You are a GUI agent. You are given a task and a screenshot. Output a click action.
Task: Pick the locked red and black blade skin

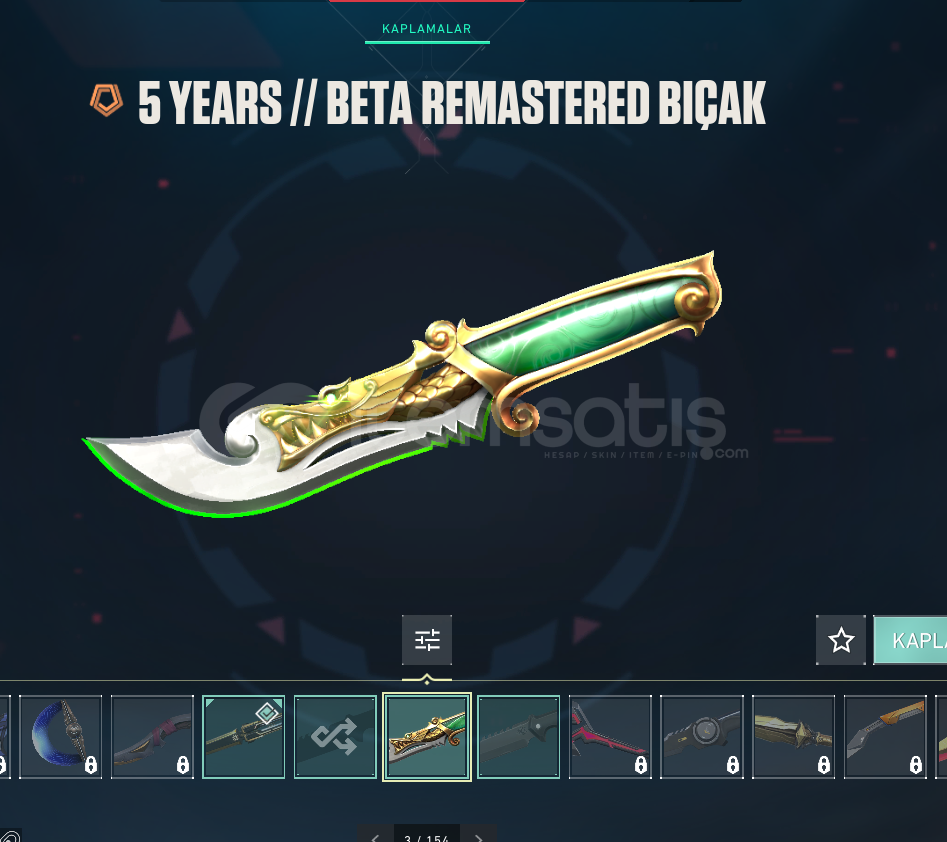pos(611,736)
